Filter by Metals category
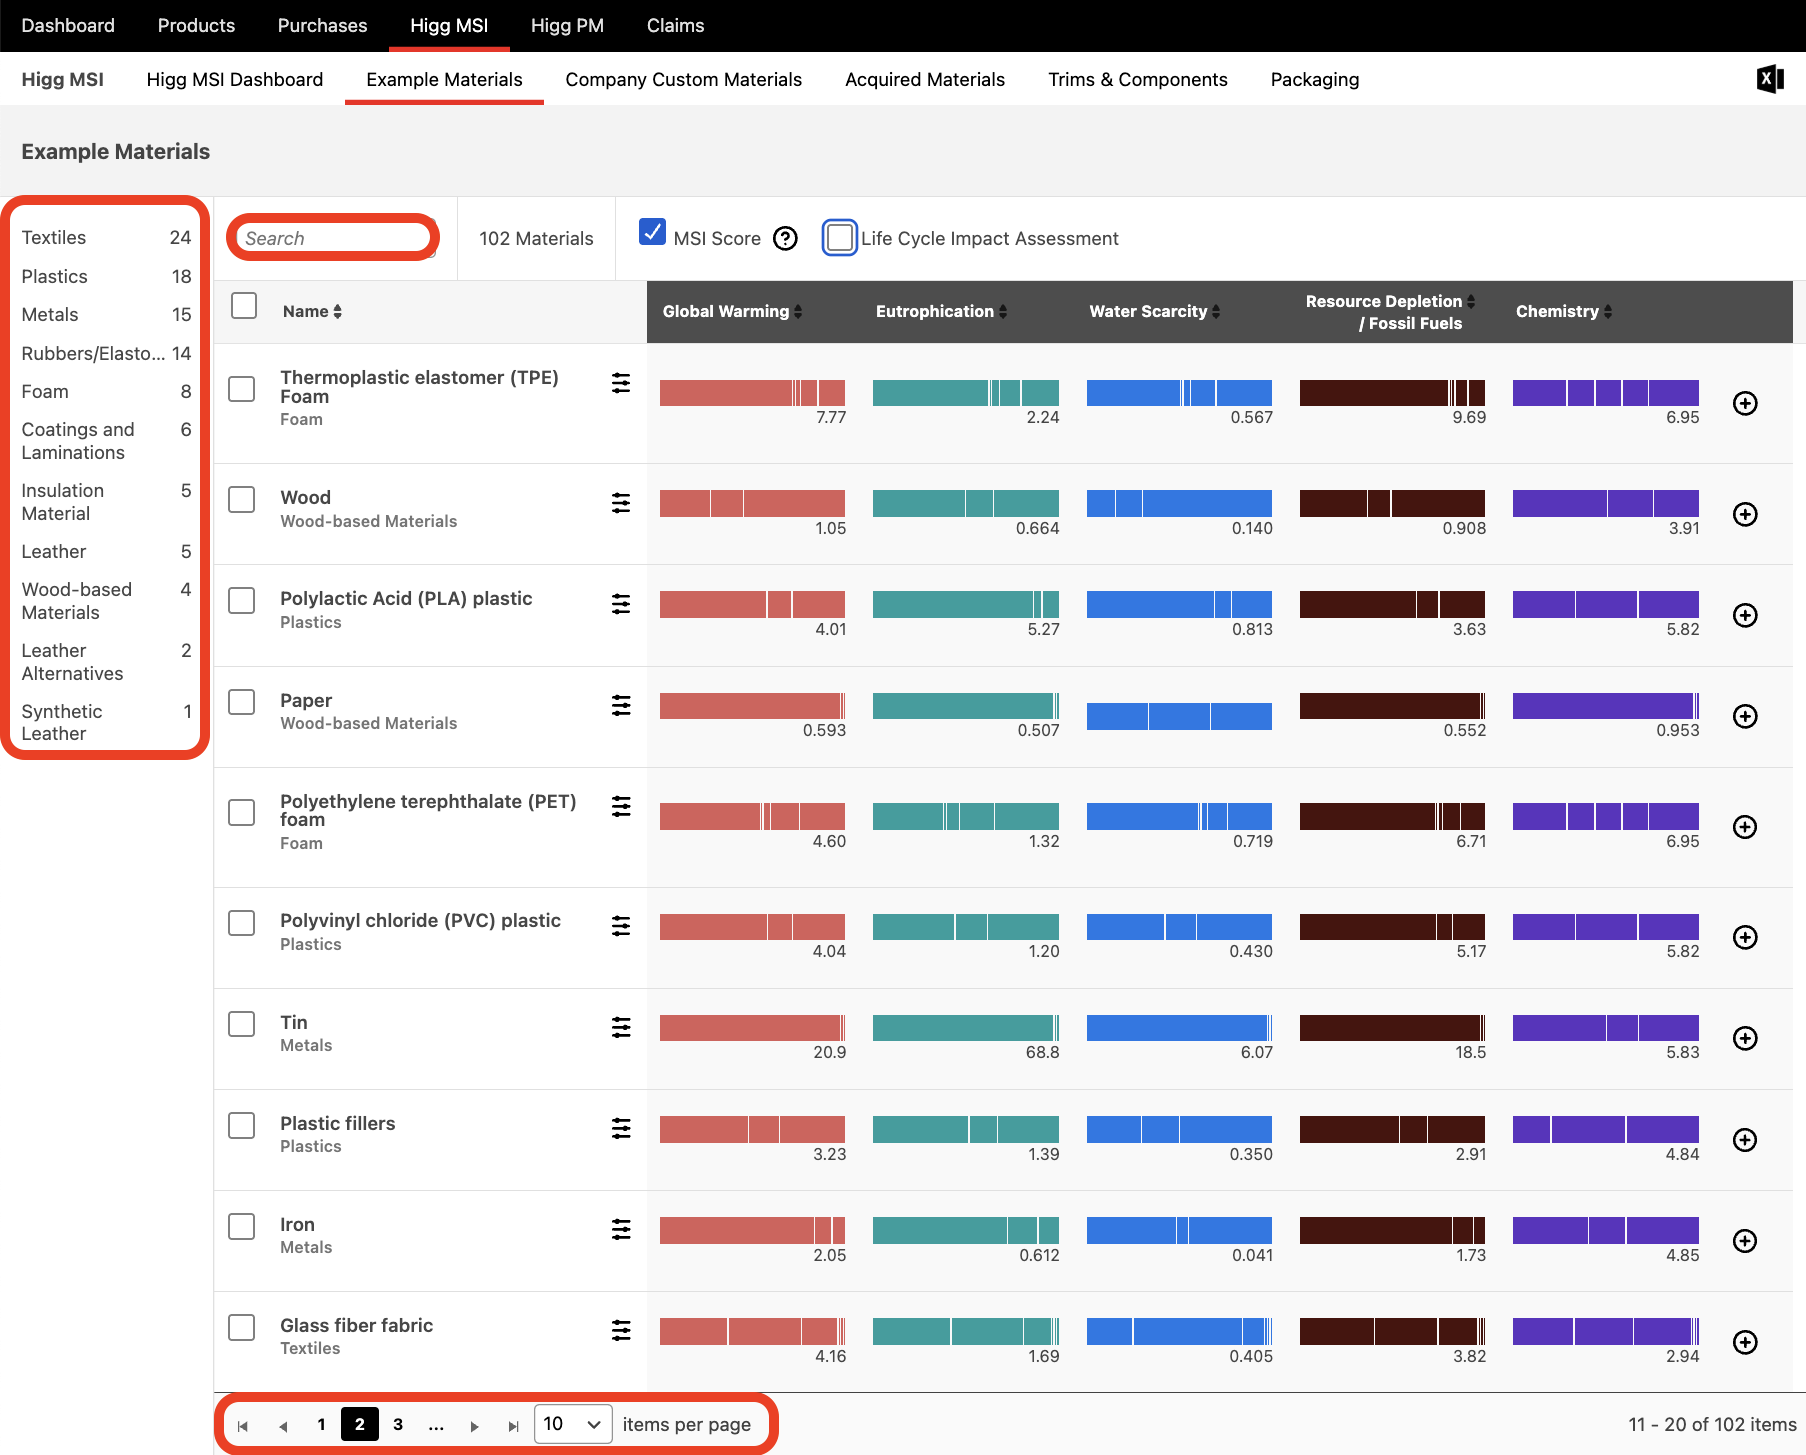The width and height of the screenshot is (1806, 1455). [x=106, y=314]
